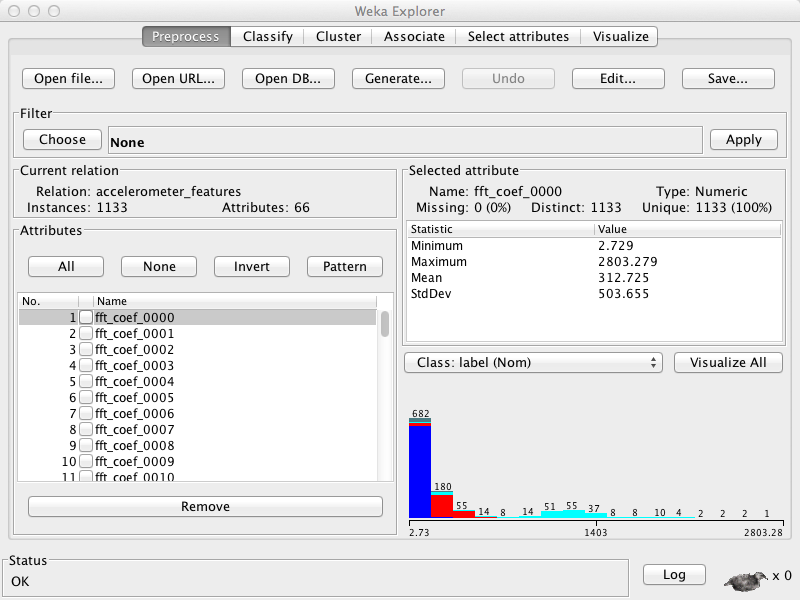The height and width of the screenshot is (600, 800).
Task: Click the Remove button
Action: click(206, 507)
